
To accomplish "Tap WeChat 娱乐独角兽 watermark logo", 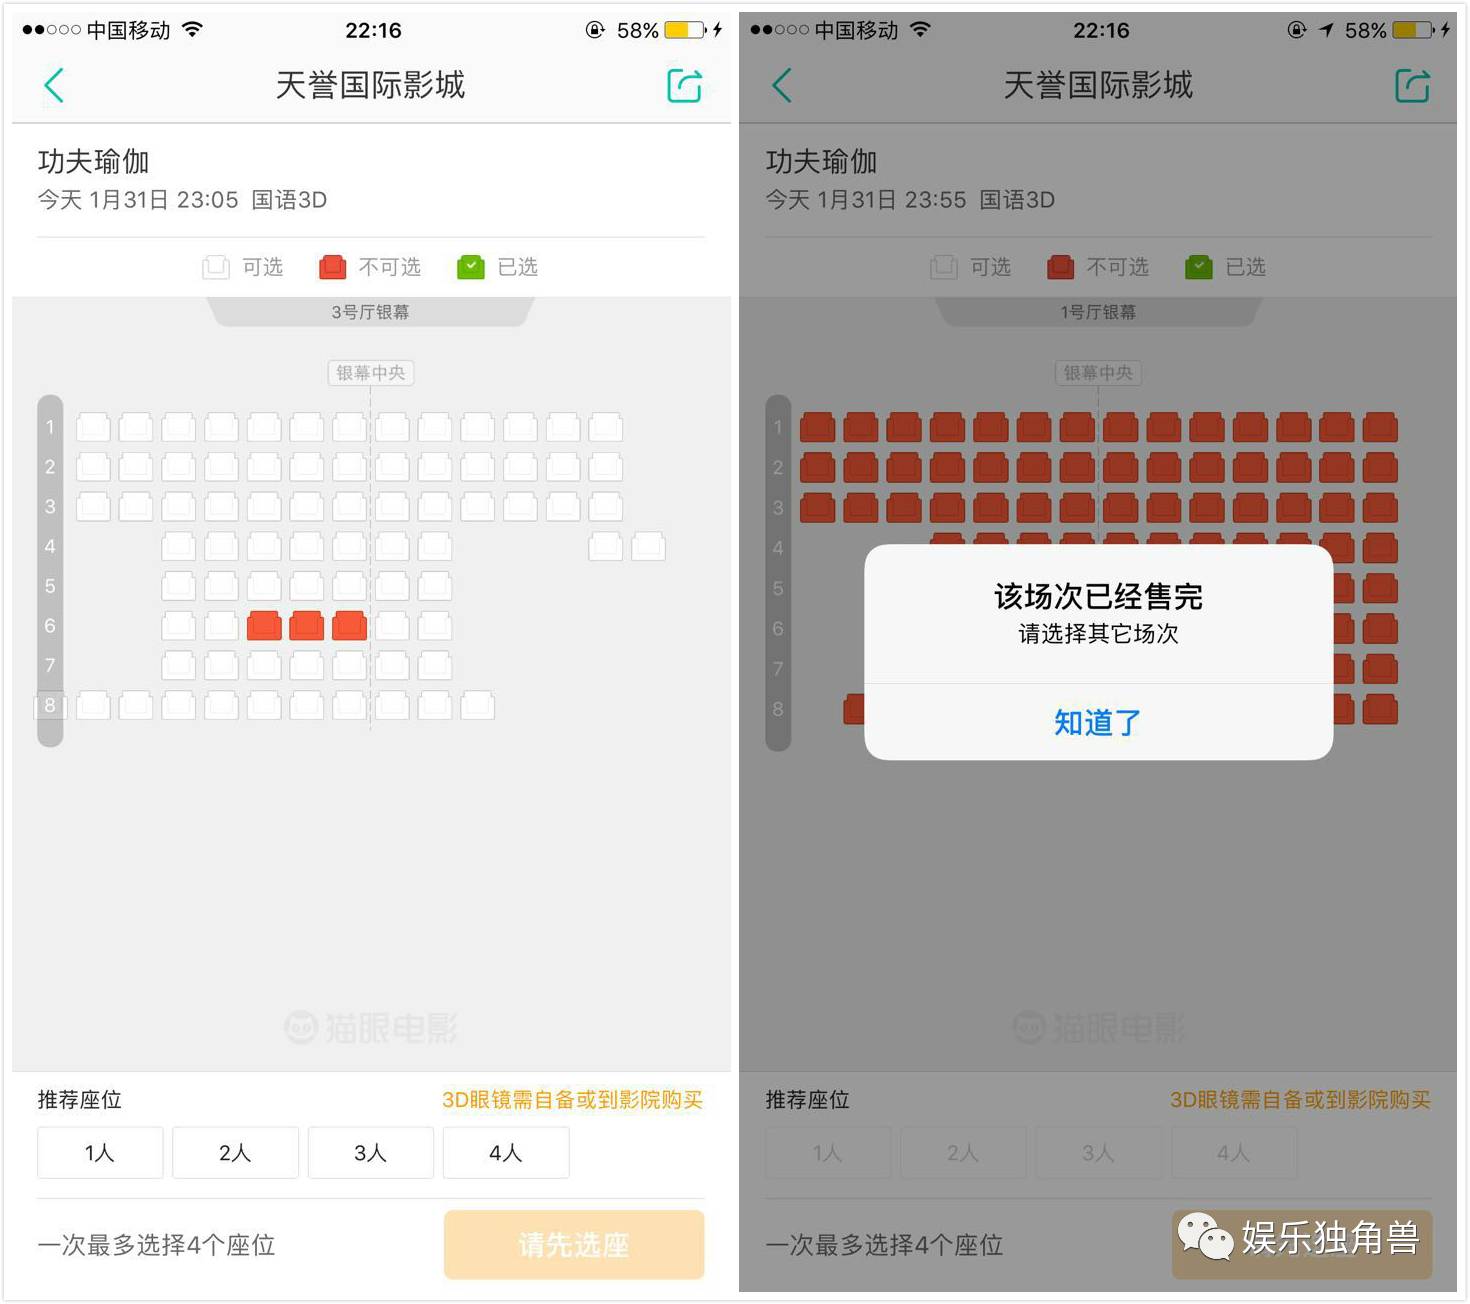I will (1205, 1238).
